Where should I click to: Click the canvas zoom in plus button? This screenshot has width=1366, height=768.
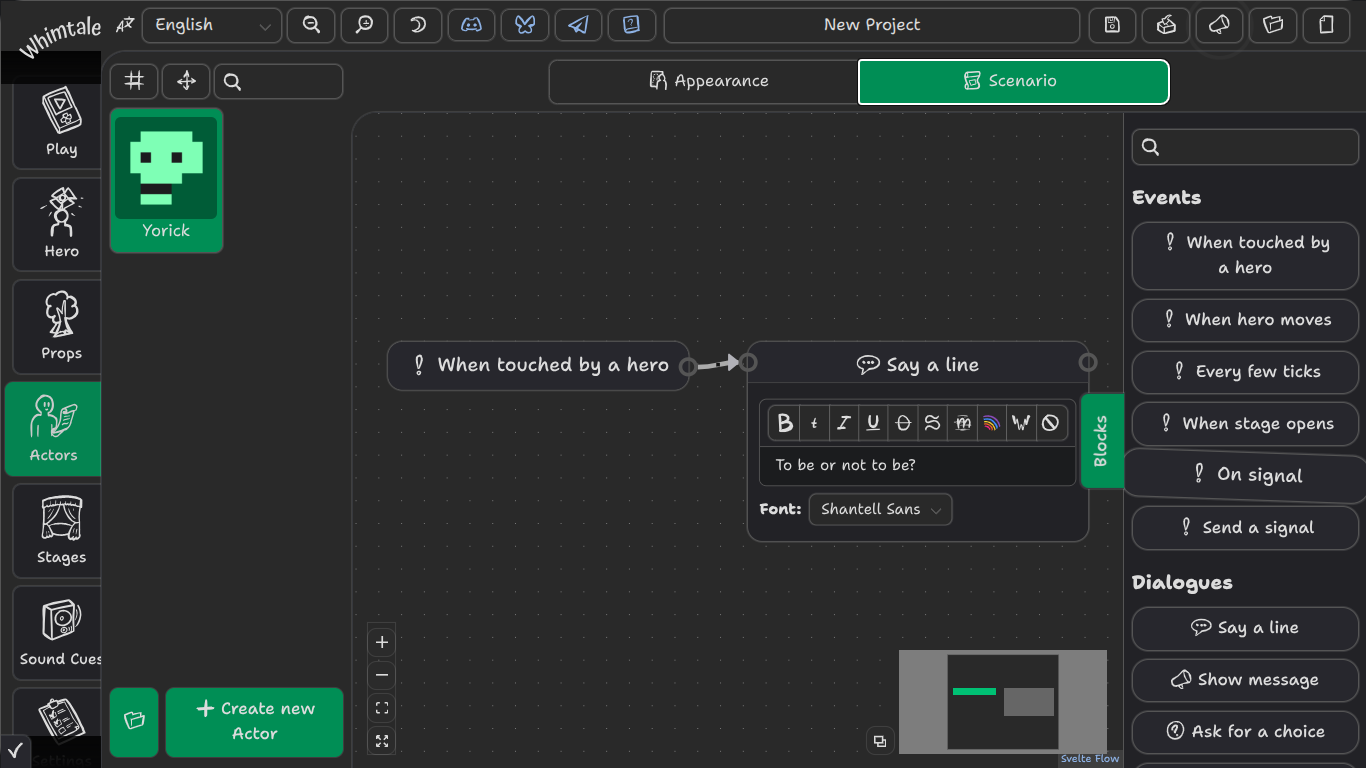click(x=381, y=642)
